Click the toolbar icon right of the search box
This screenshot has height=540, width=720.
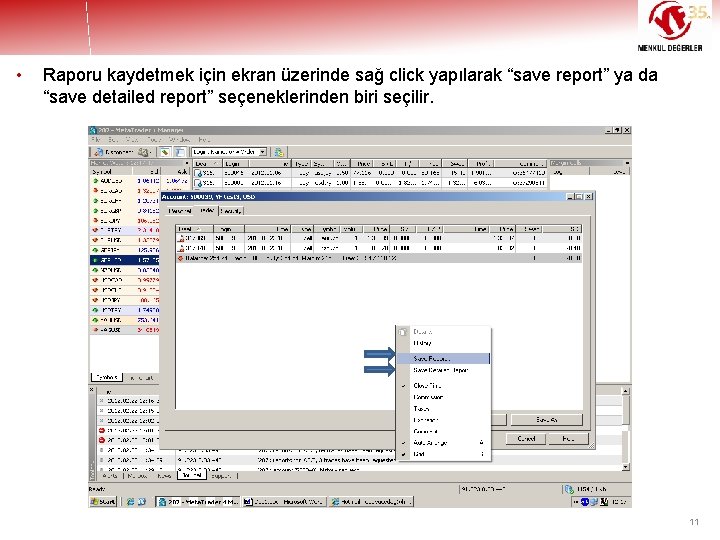279,152
